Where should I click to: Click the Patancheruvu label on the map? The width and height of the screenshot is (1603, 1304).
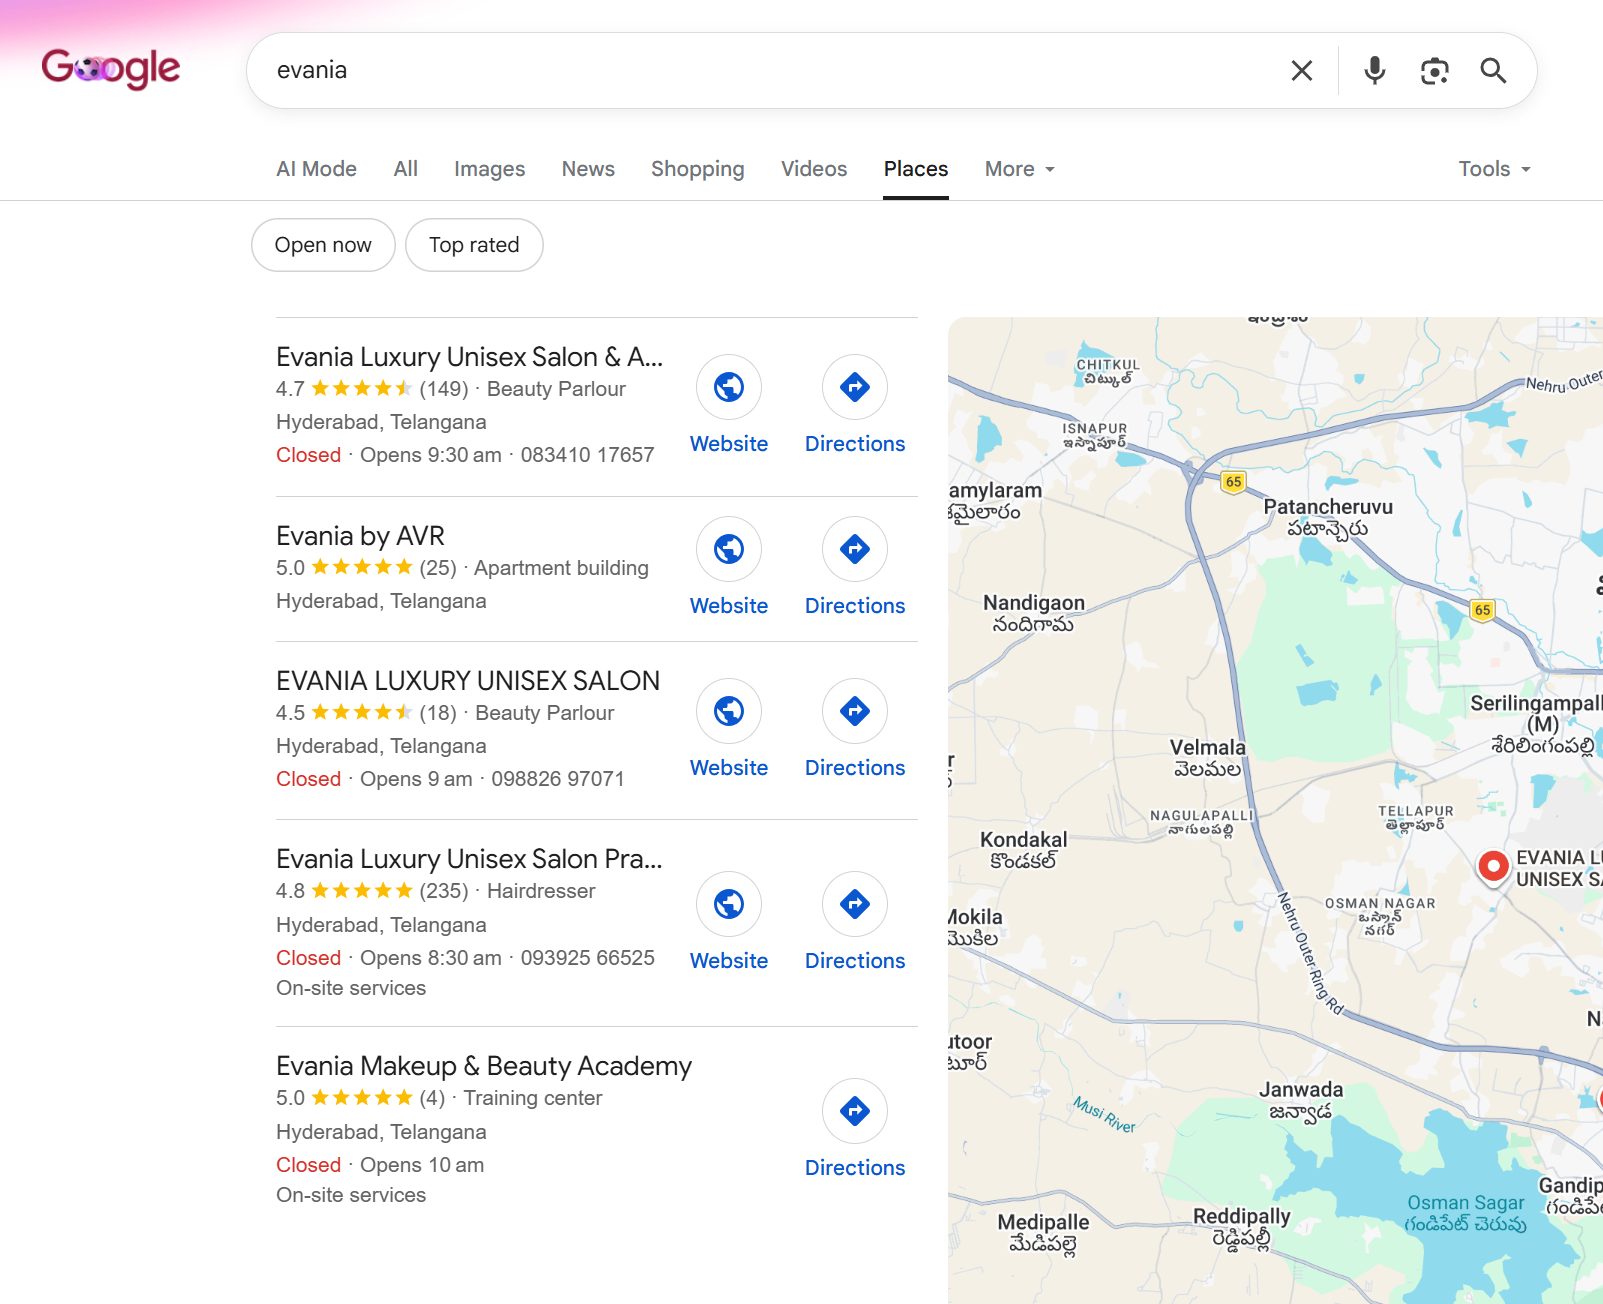(1328, 517)
